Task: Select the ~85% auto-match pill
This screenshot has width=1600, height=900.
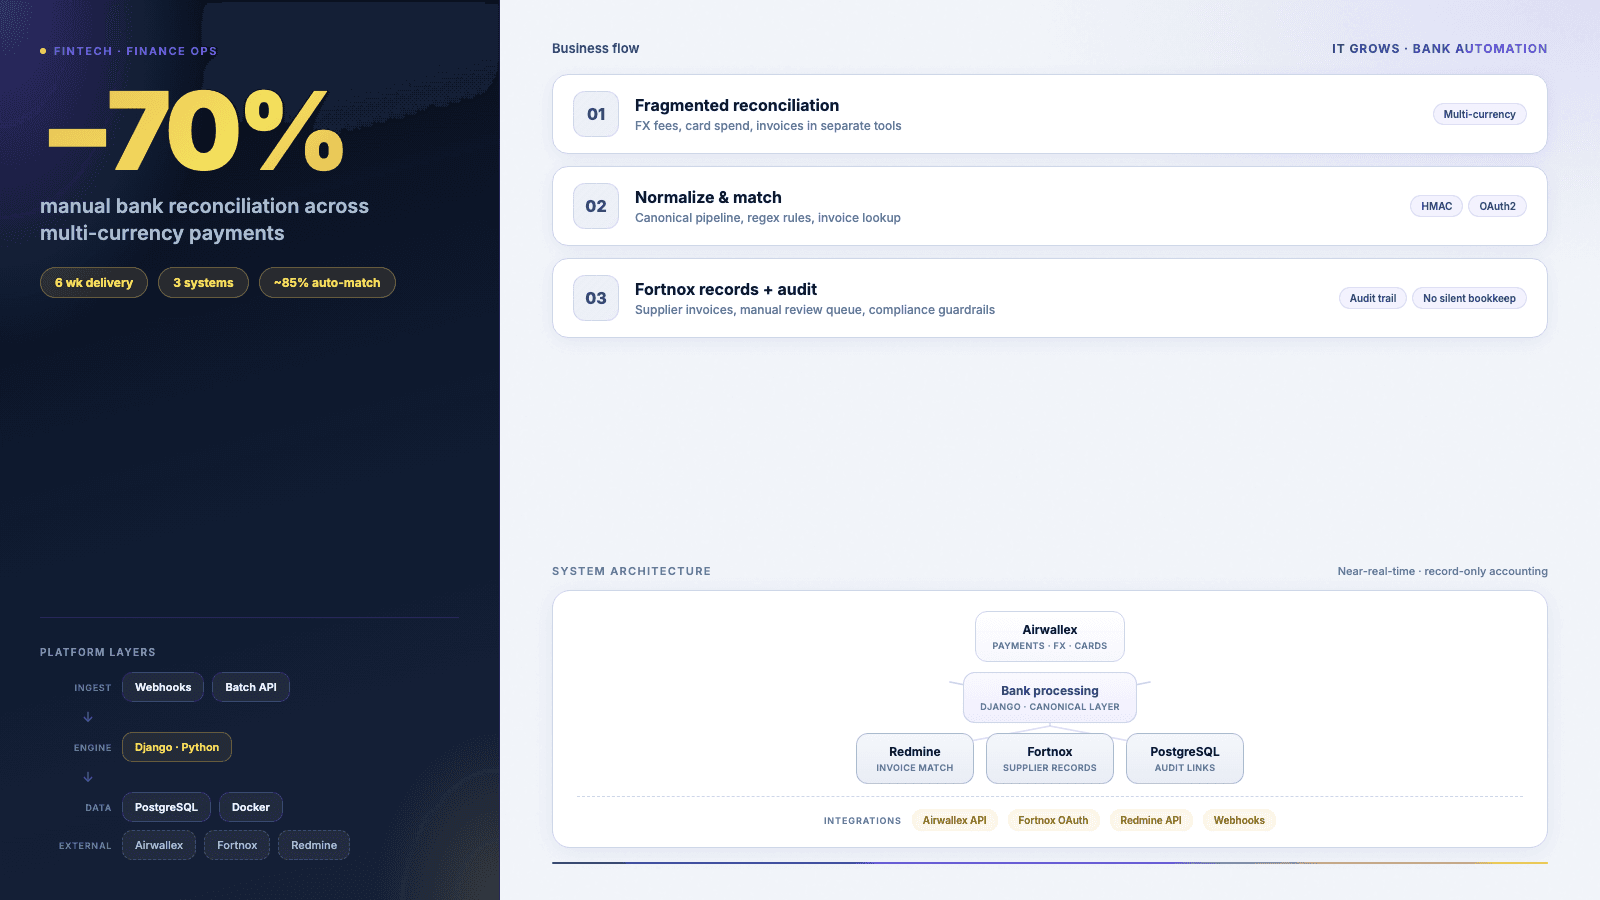Action: [327, 283]
